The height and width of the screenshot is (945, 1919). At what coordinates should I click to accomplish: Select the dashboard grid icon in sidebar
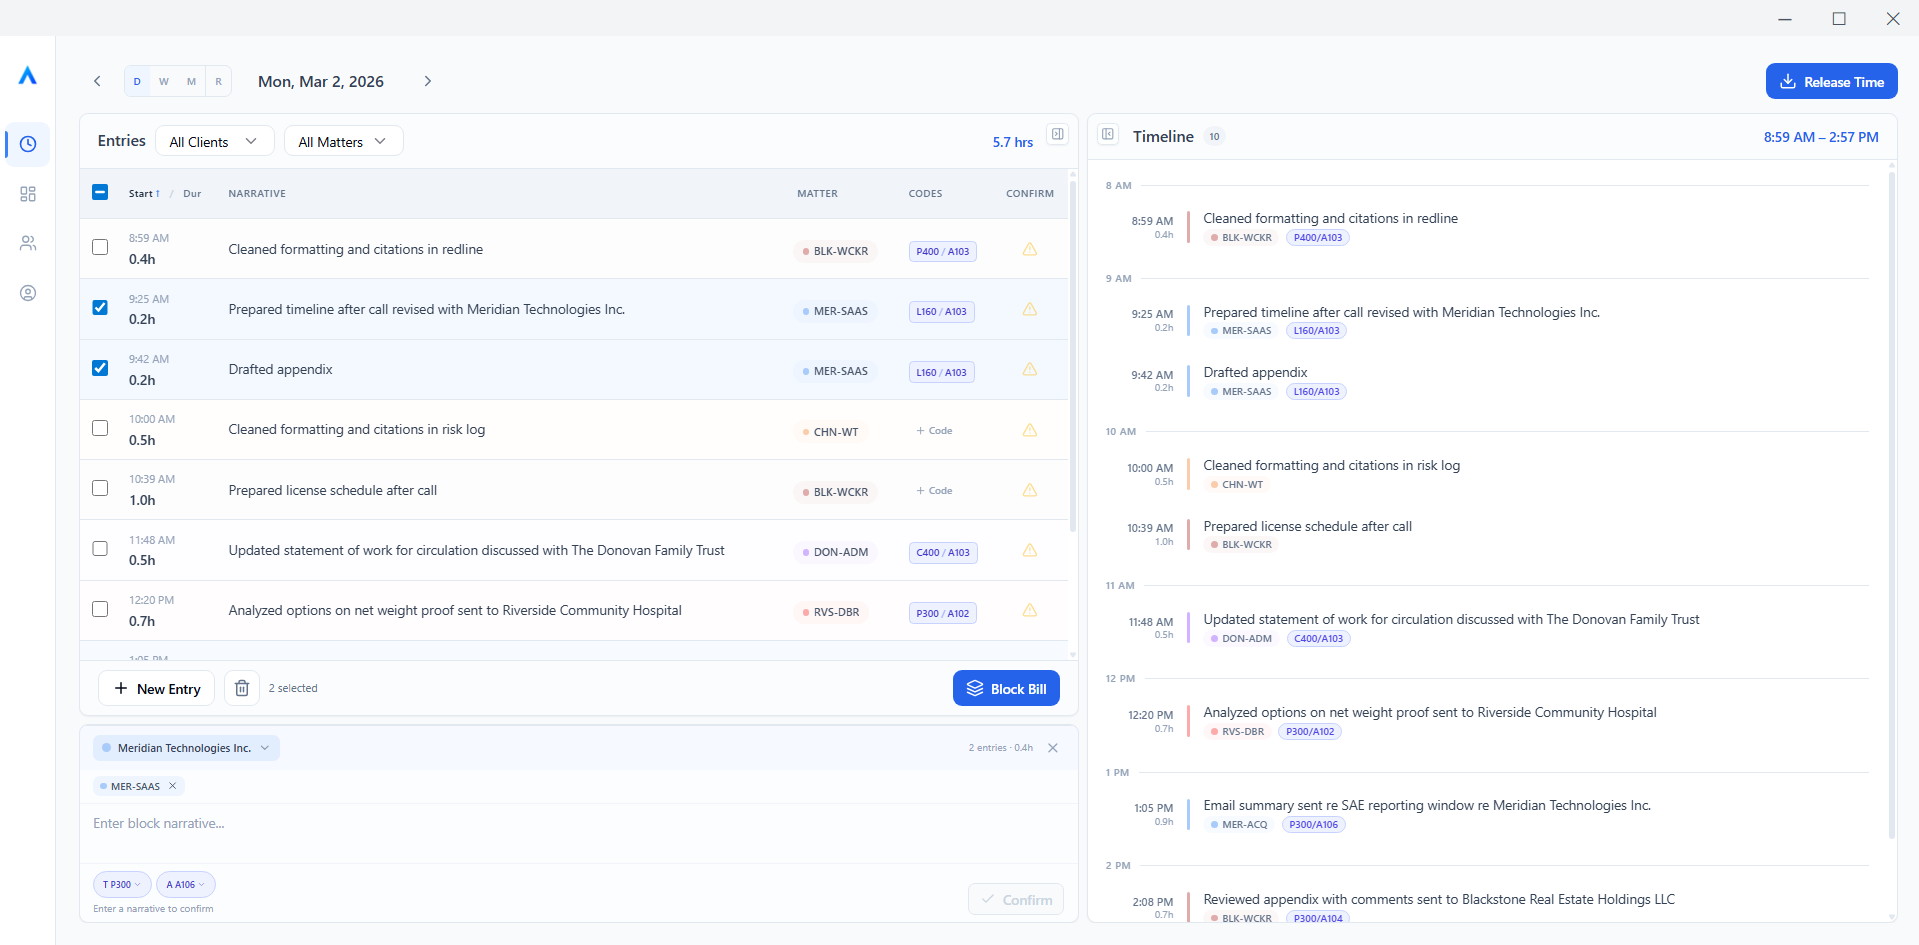(x=27, y=194)
